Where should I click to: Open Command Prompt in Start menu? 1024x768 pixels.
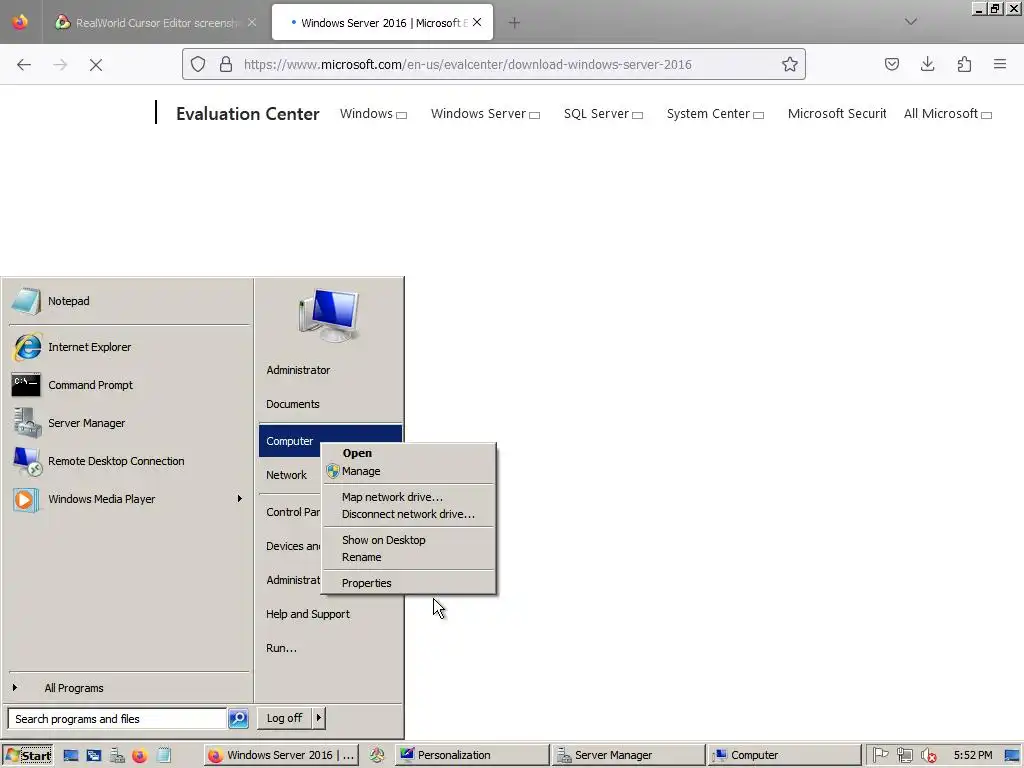coord(129,385)
